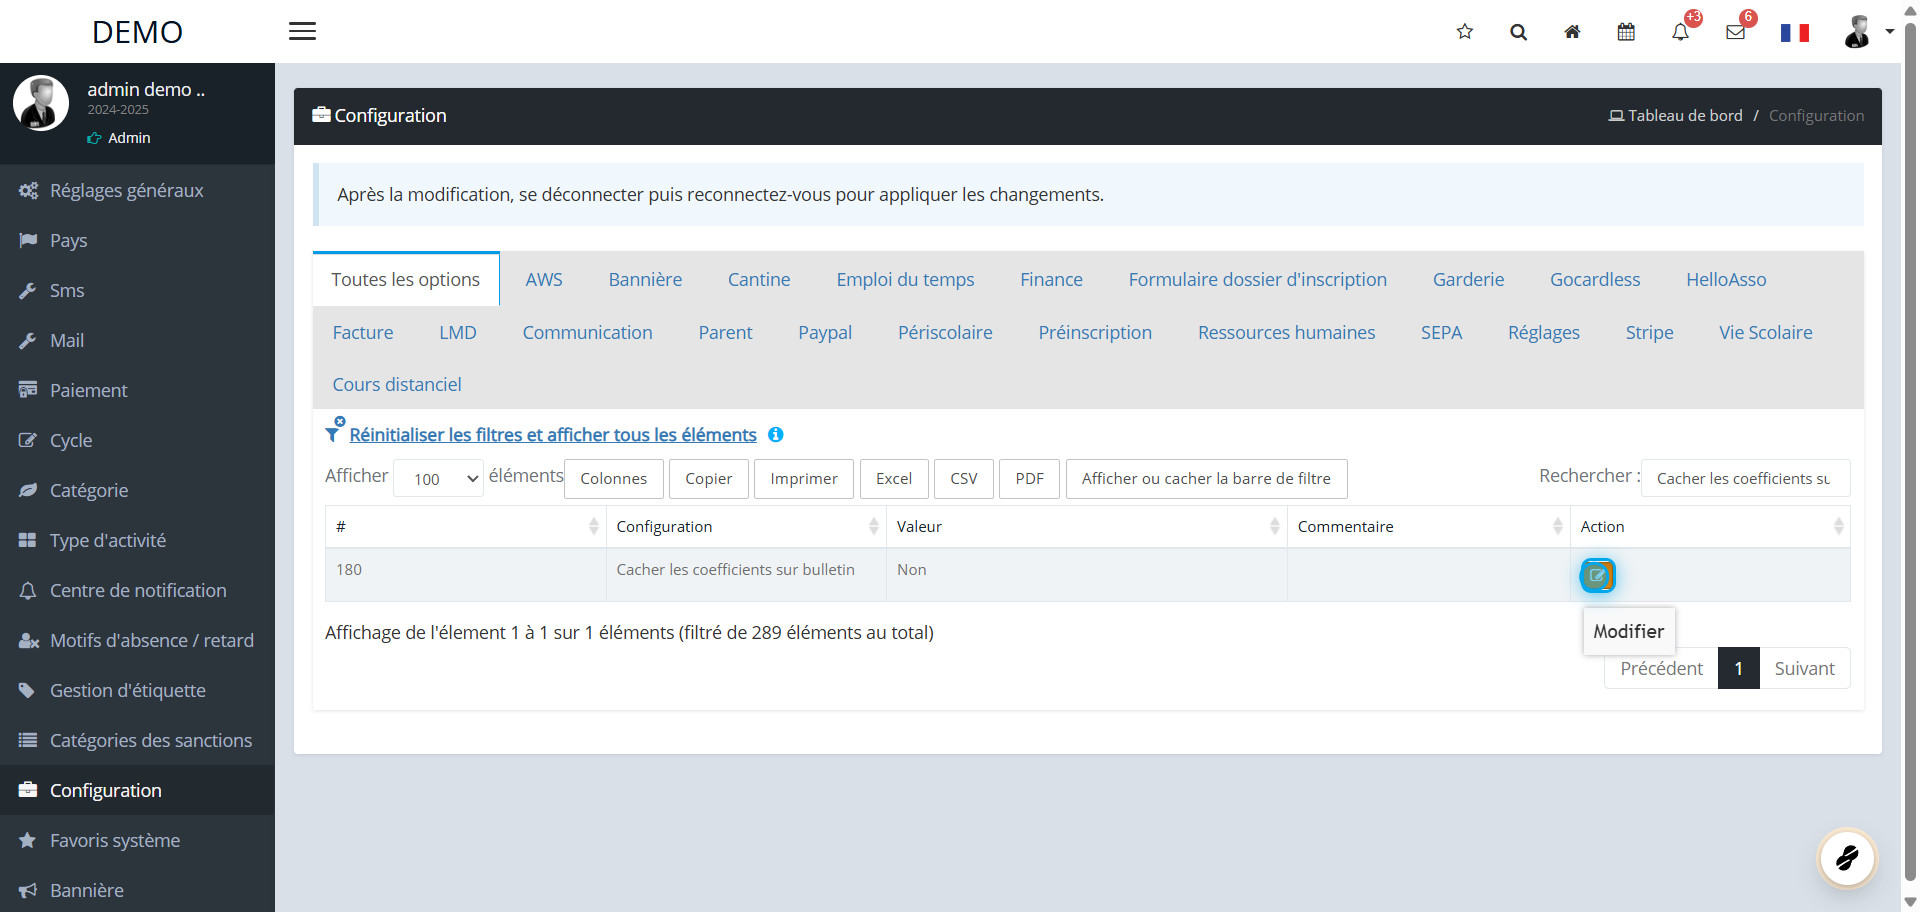The width and height of the screenshot is (1920, 912).
Task: Switch to the Communication tab
Action: coord(587,332)
